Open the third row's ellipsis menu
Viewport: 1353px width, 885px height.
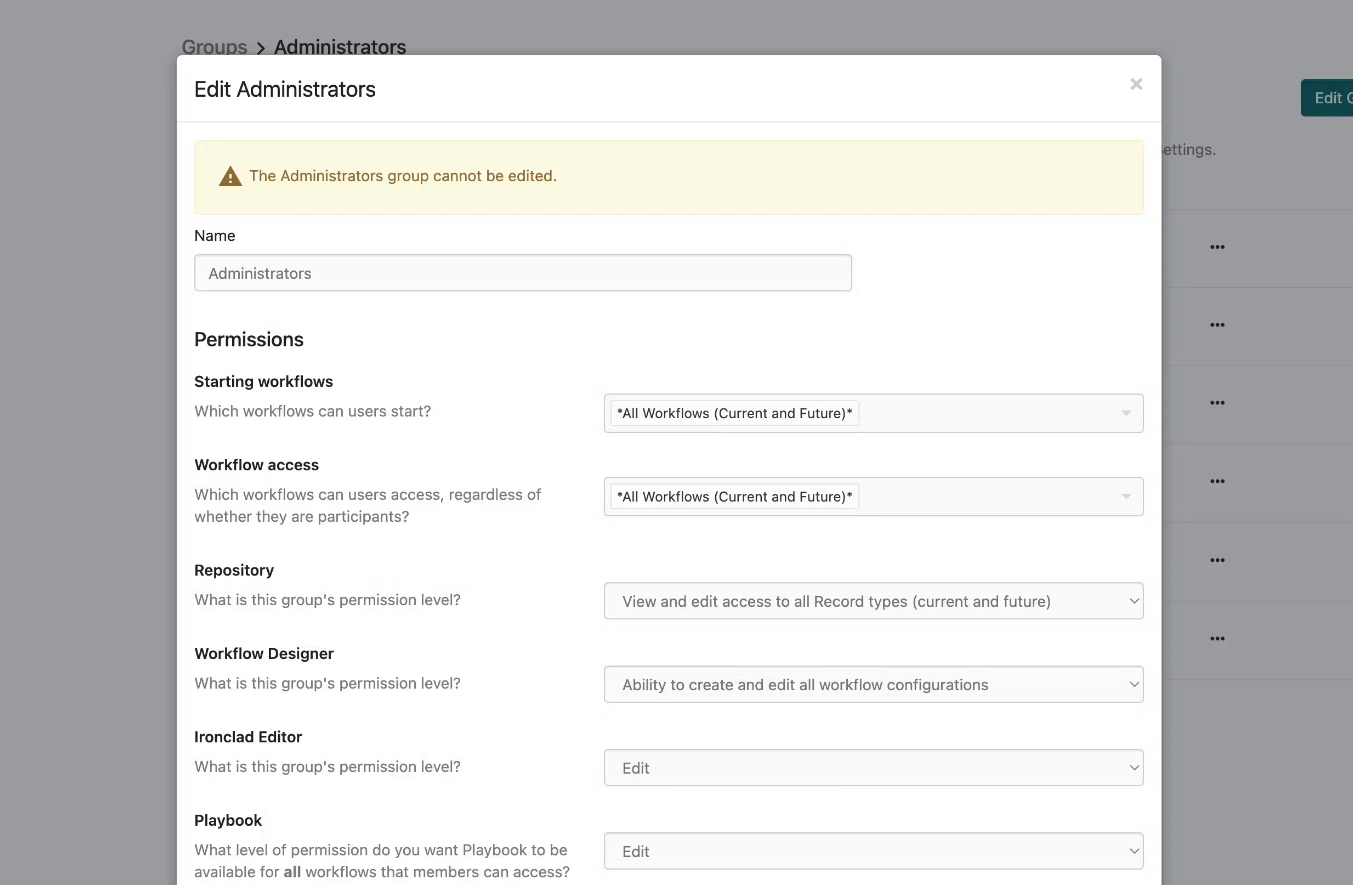[1217, 403]
